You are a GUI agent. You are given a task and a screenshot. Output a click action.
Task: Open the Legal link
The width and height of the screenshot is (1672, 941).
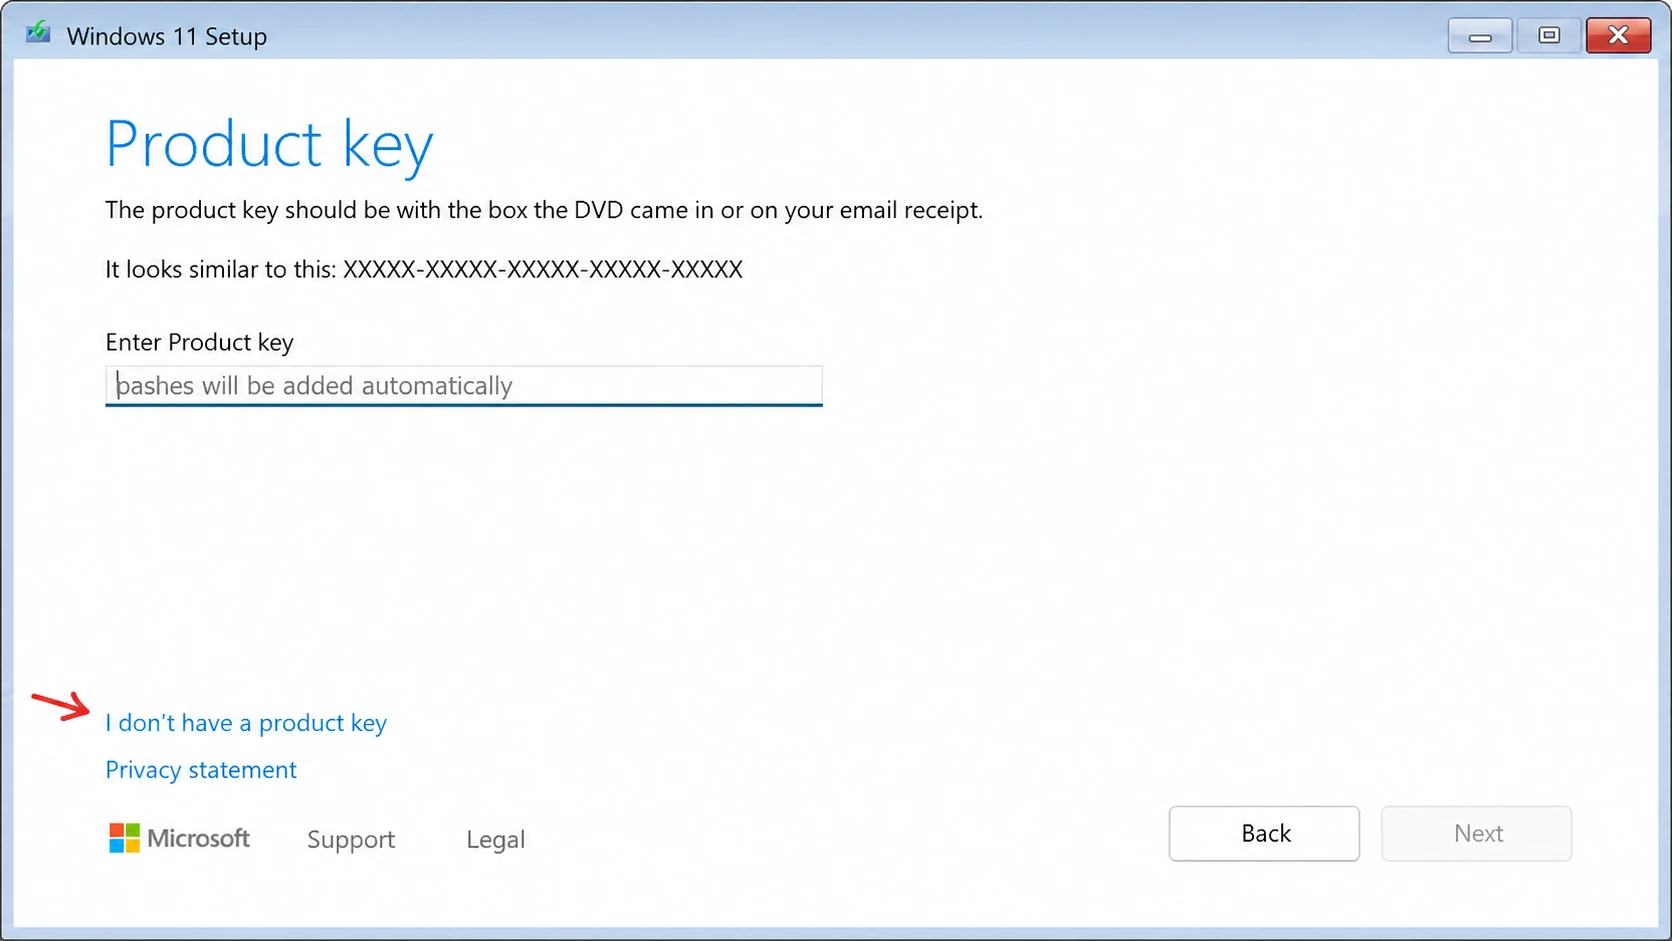(x=495, y=839)
